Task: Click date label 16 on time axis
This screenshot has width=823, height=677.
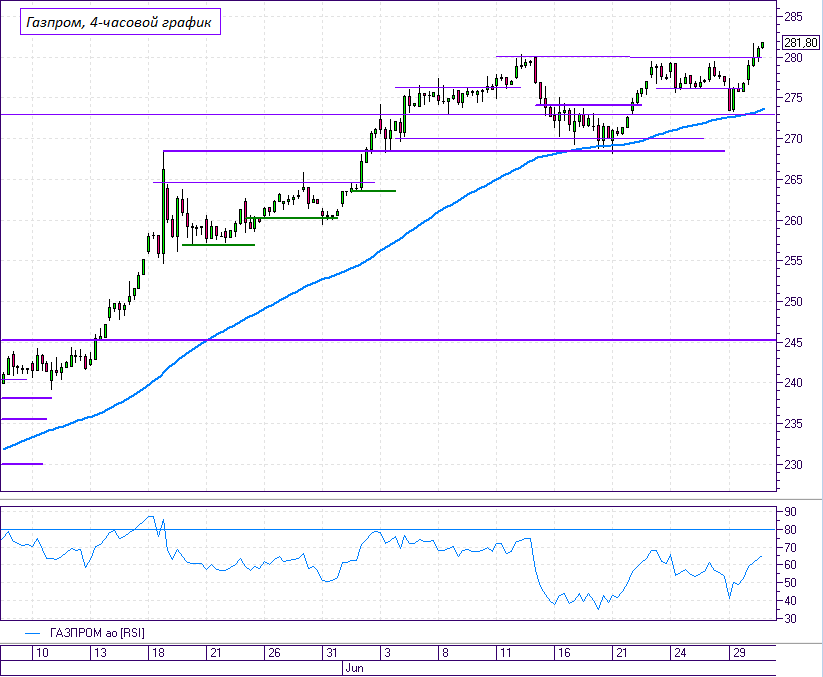Action: click(x=564, y=653)
